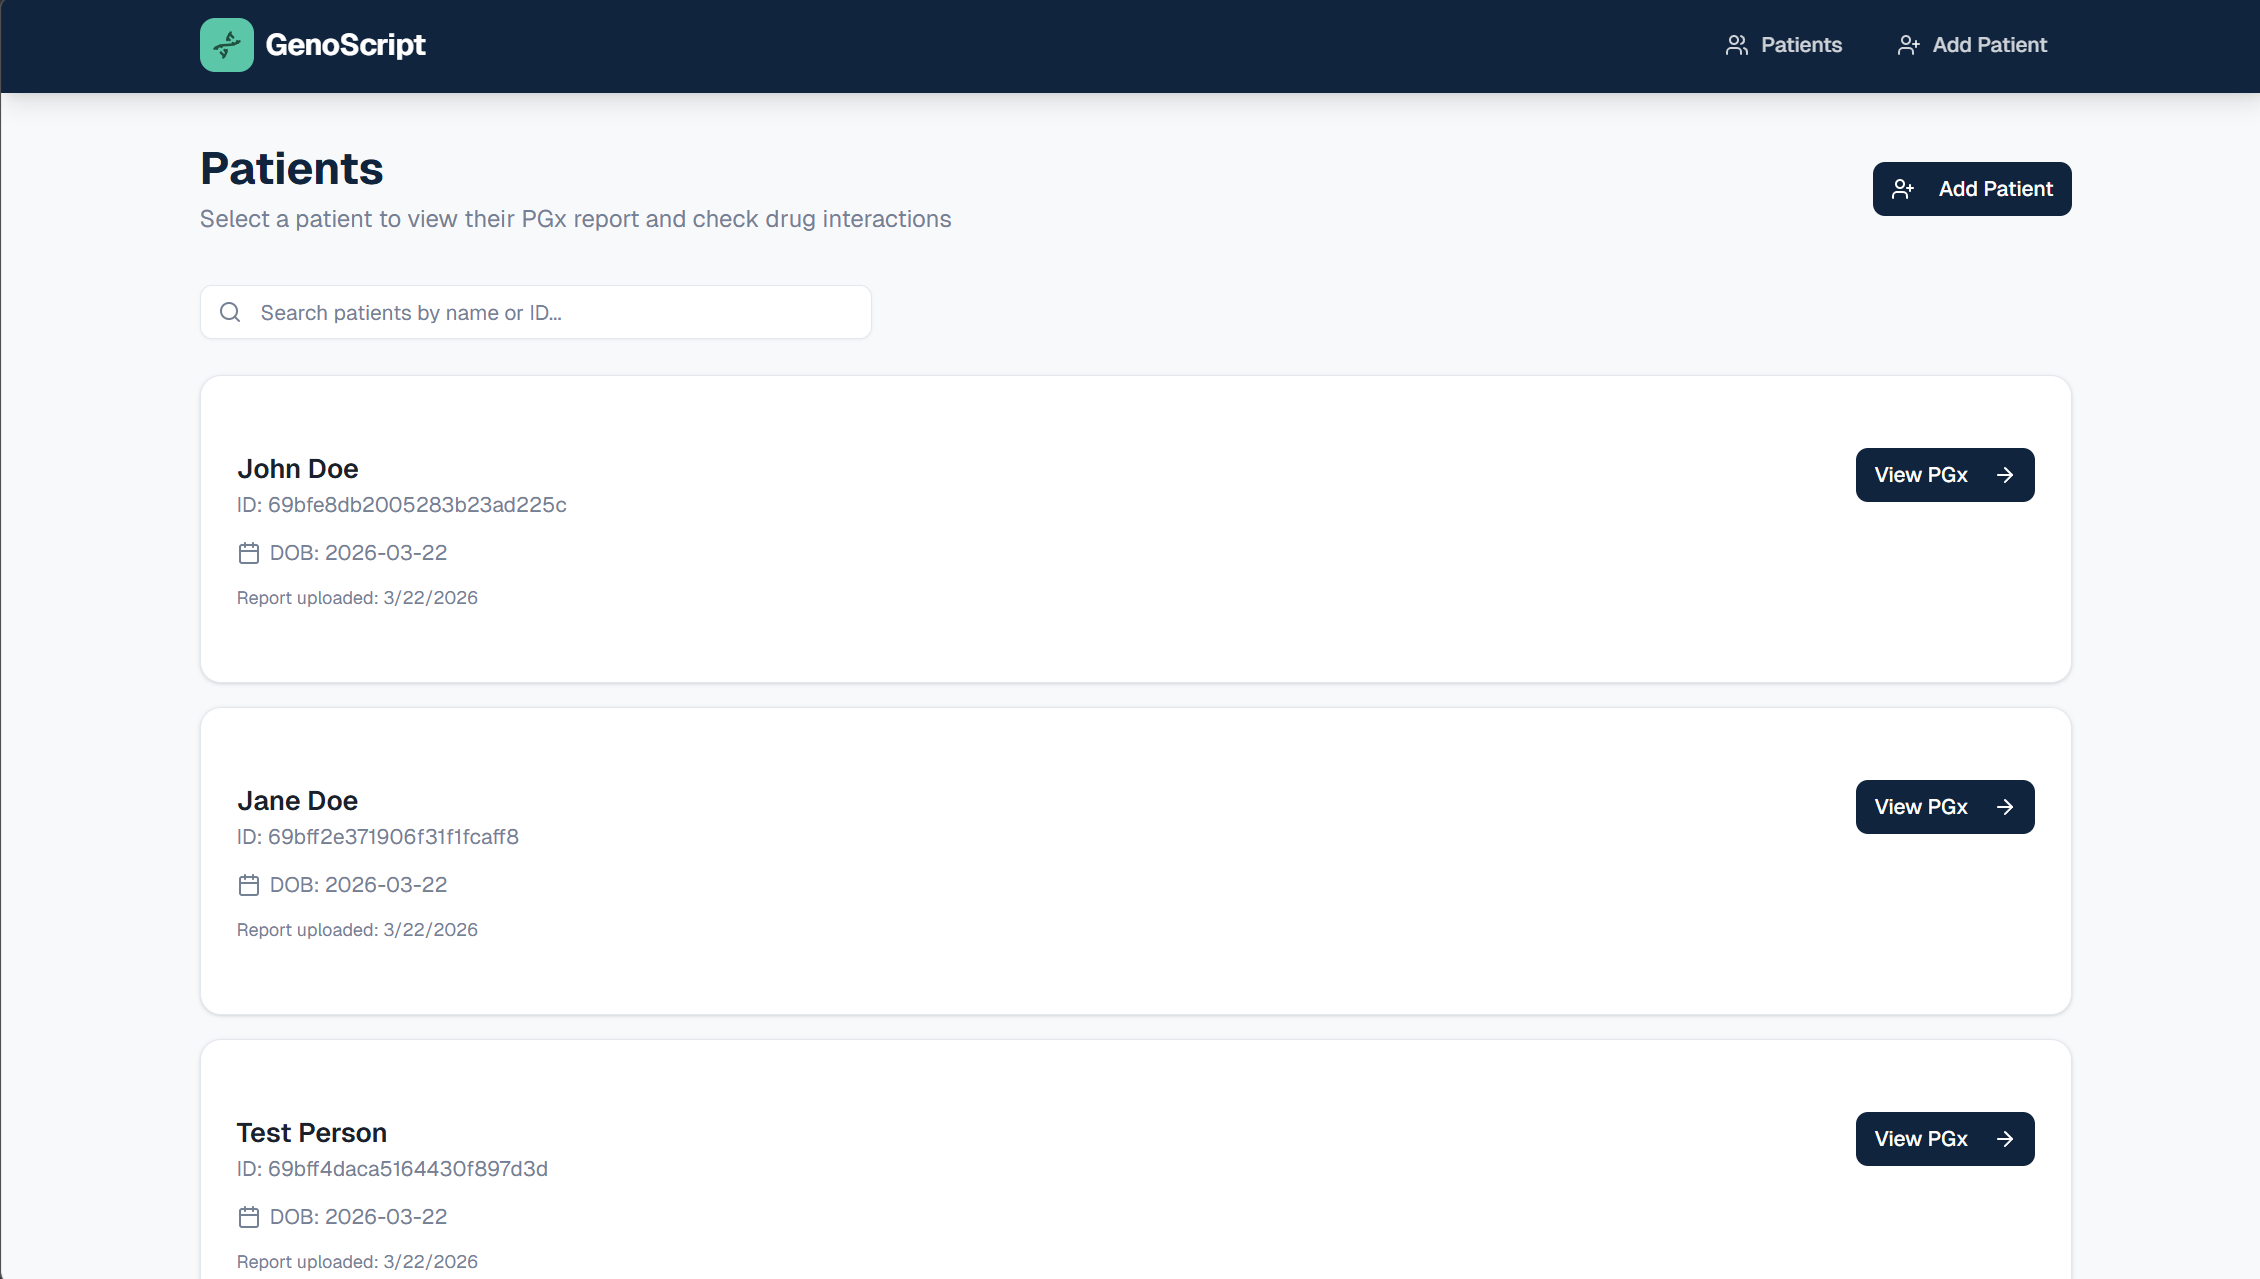This screenshot has width=2260, height=1279.
Task: Select the Test Person patient name
Action: (311, 1133)
